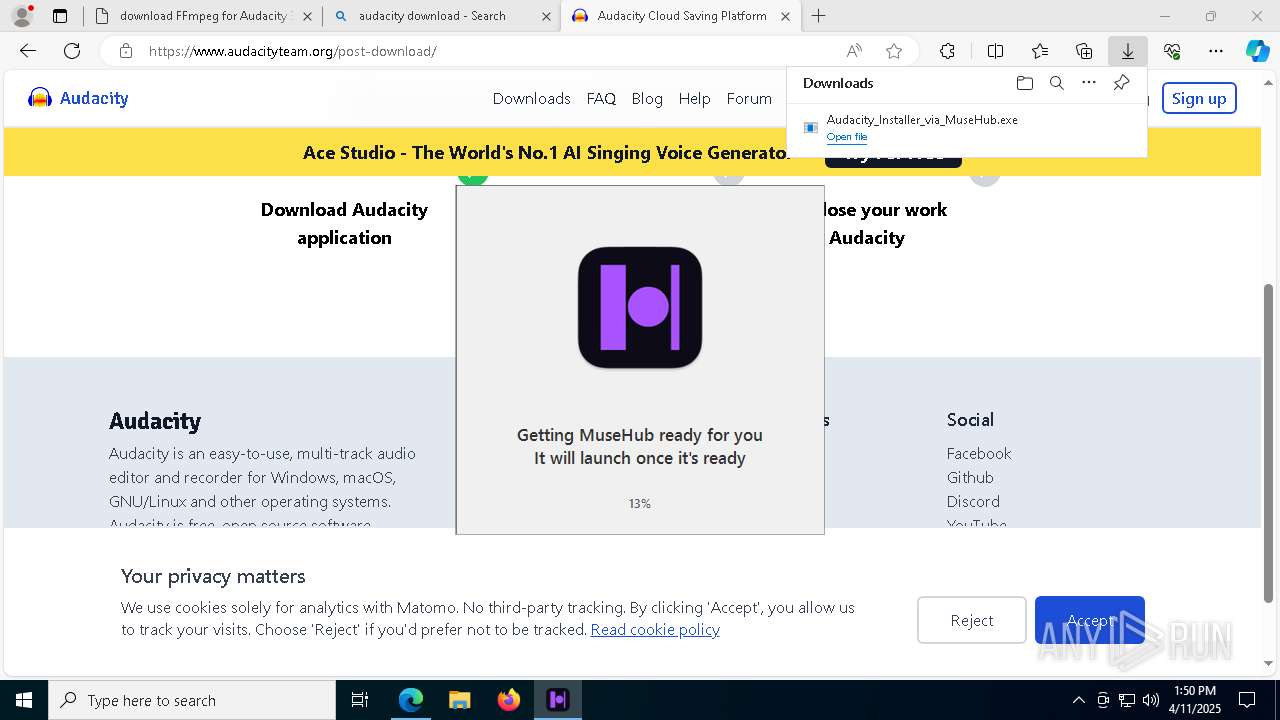
Task: Click the Ace Studio banner ad text
Action: coord(546,153)
